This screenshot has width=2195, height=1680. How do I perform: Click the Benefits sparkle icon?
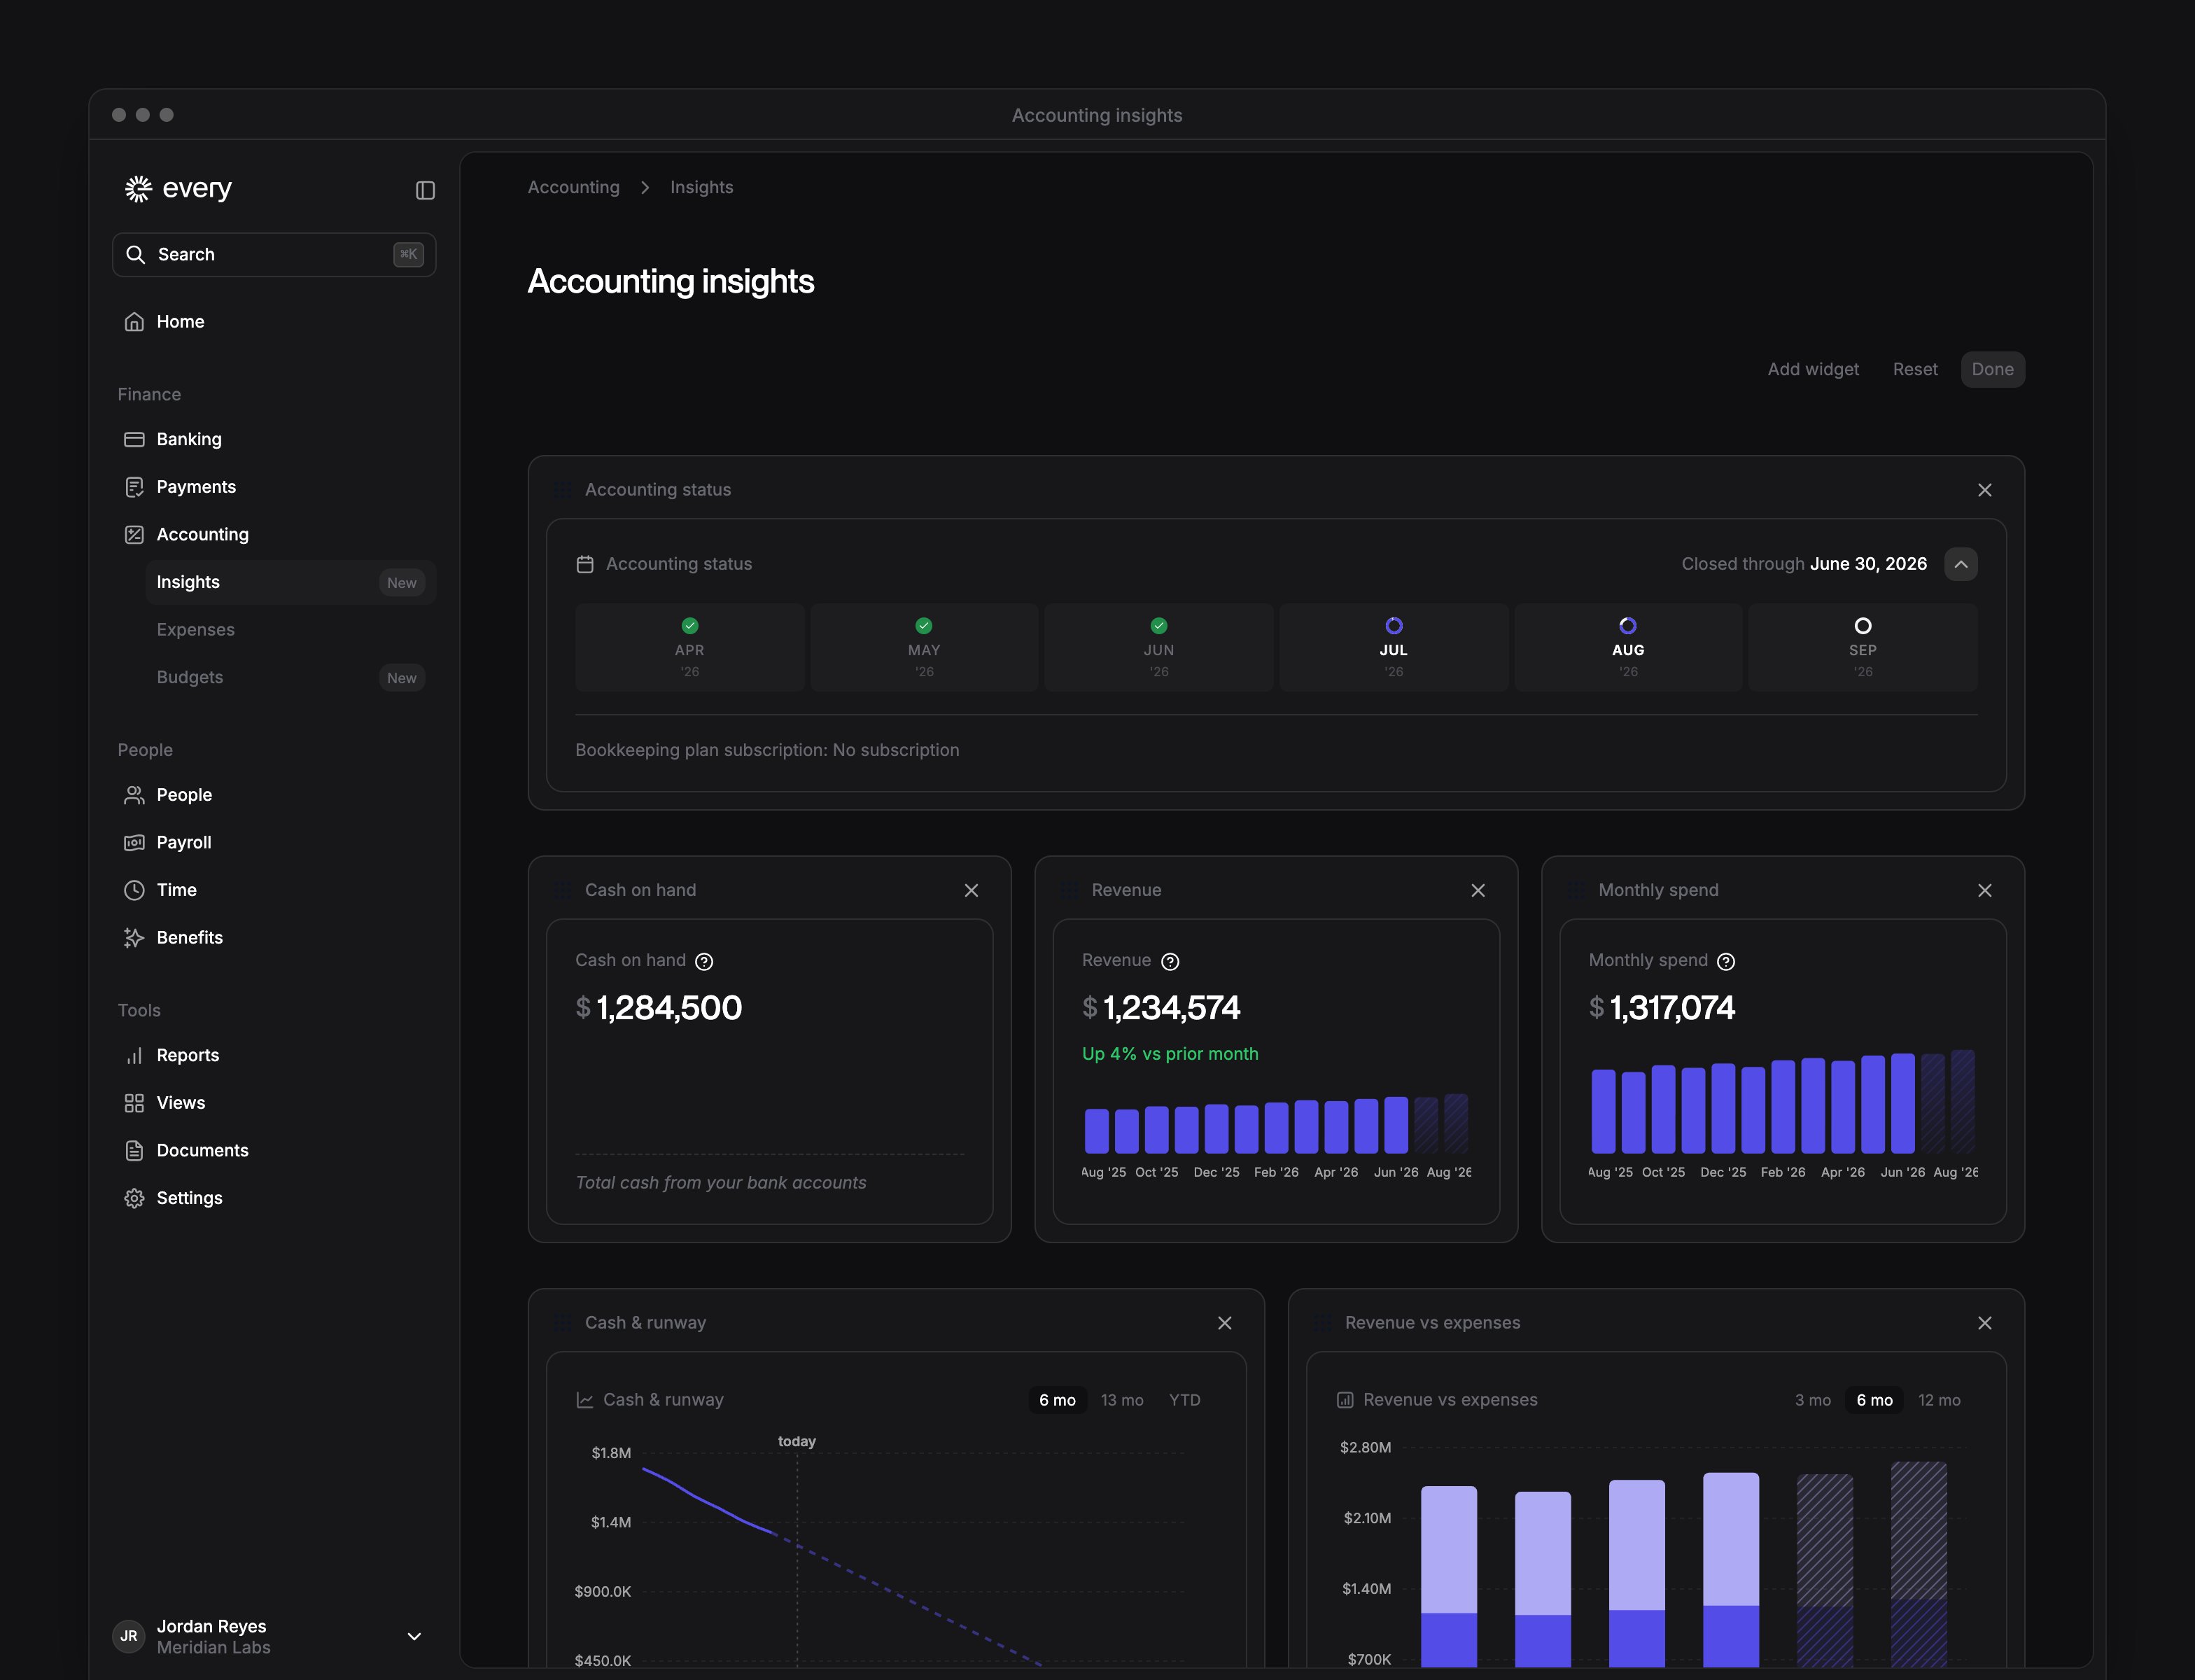(134, 938)
